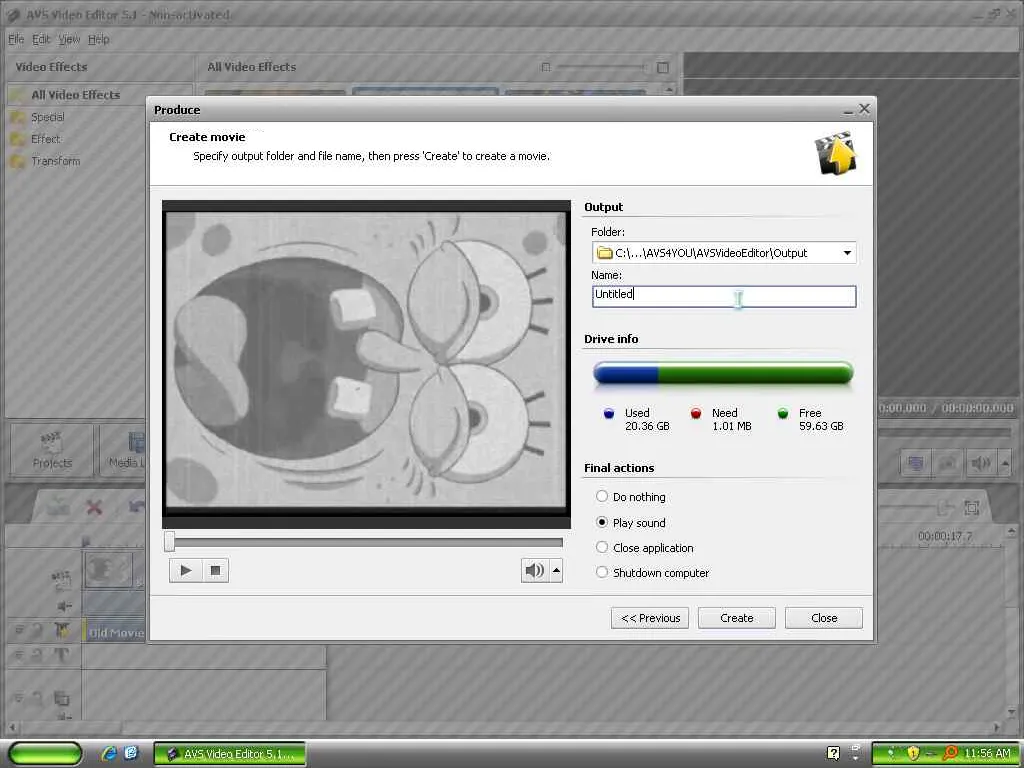
Task: Expand main window preview volume arrow
Action: pyautogui.click(x=1004, y=464)
